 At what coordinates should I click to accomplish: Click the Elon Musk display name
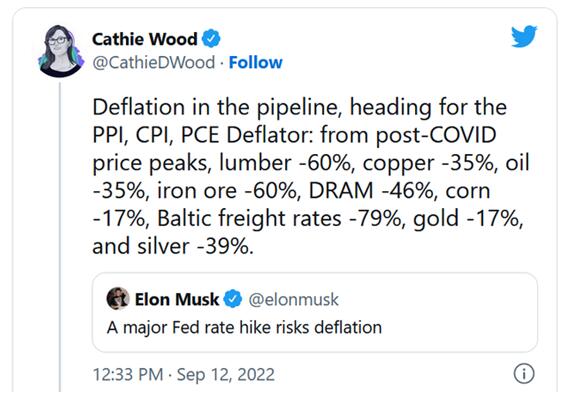point(177,299)
